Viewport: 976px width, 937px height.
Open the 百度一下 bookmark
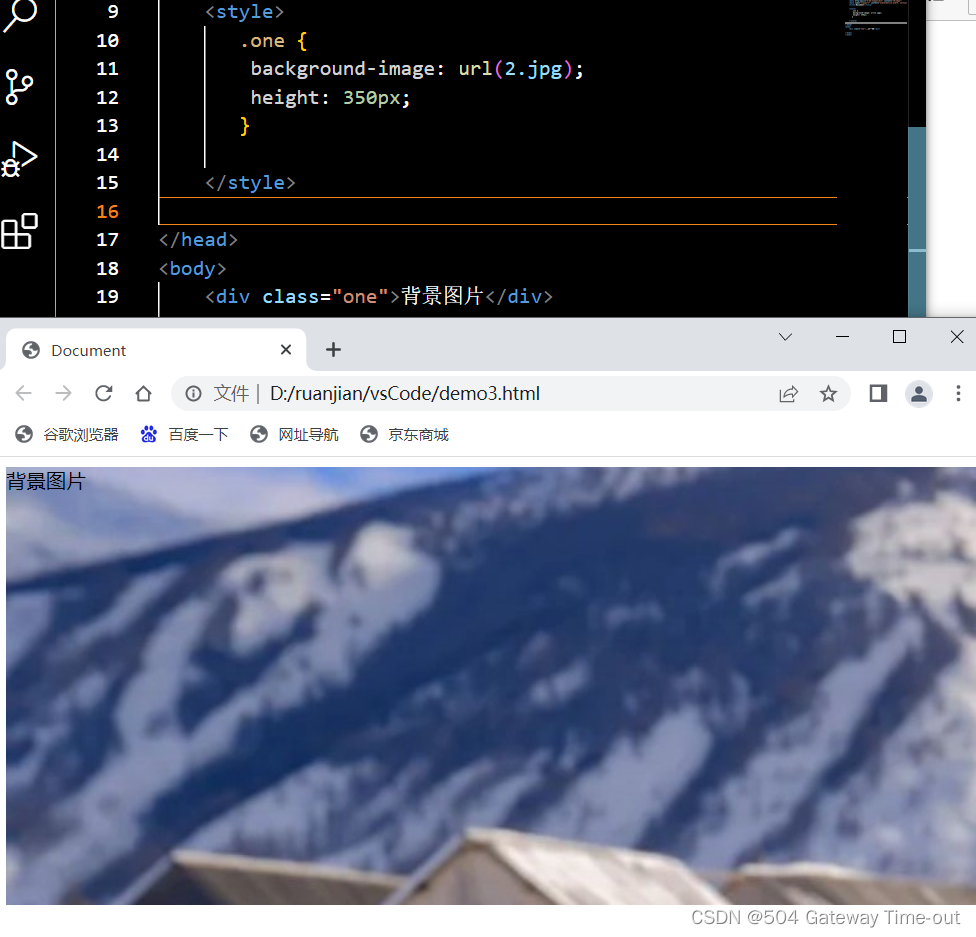[184, 435]
